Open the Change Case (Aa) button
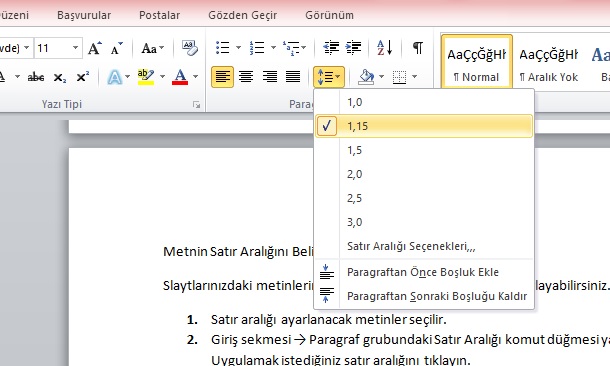 coord(152,48)
